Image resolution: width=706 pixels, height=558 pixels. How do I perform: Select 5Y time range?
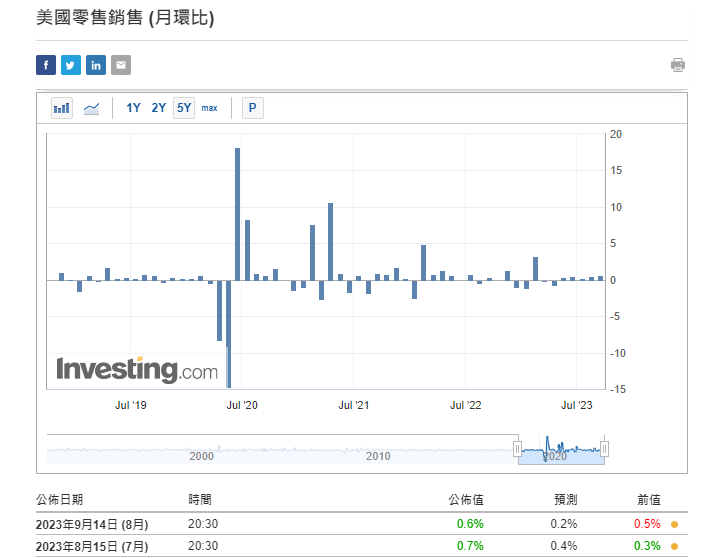tap(184, 108)
